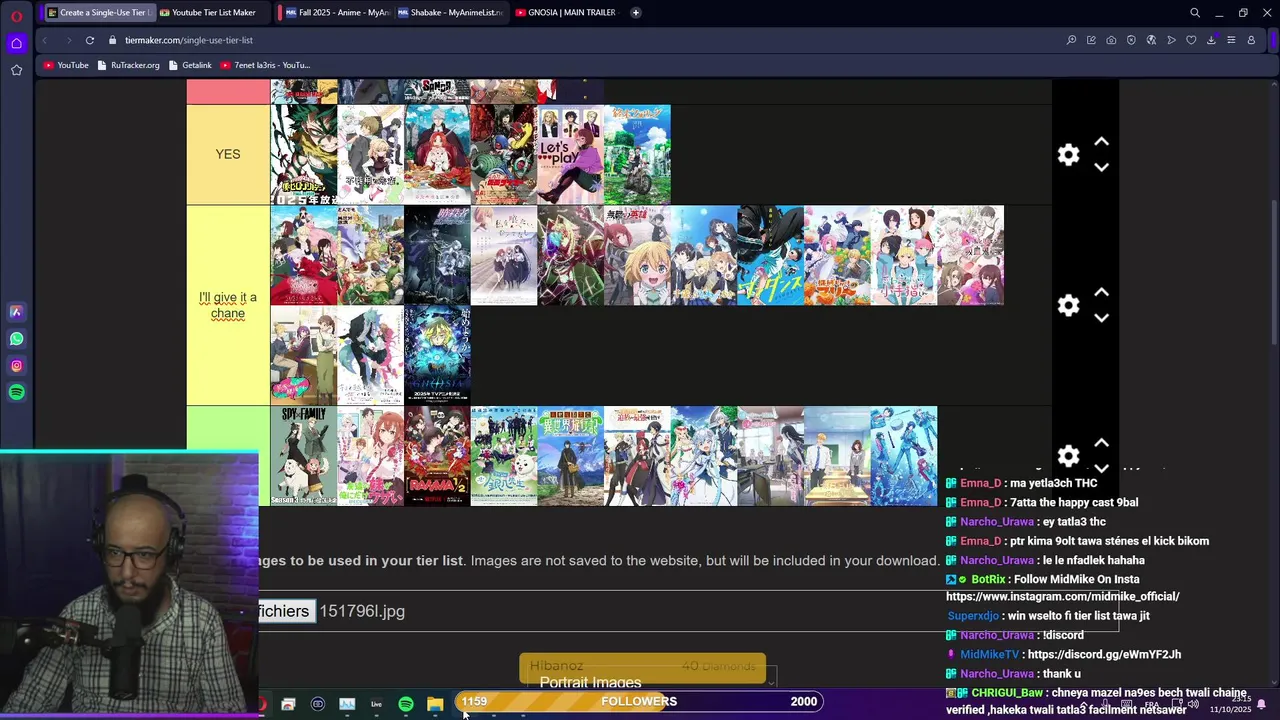Open the Windows notification bell
The height and width of the screenshot is (720, 1280).
1261,705
